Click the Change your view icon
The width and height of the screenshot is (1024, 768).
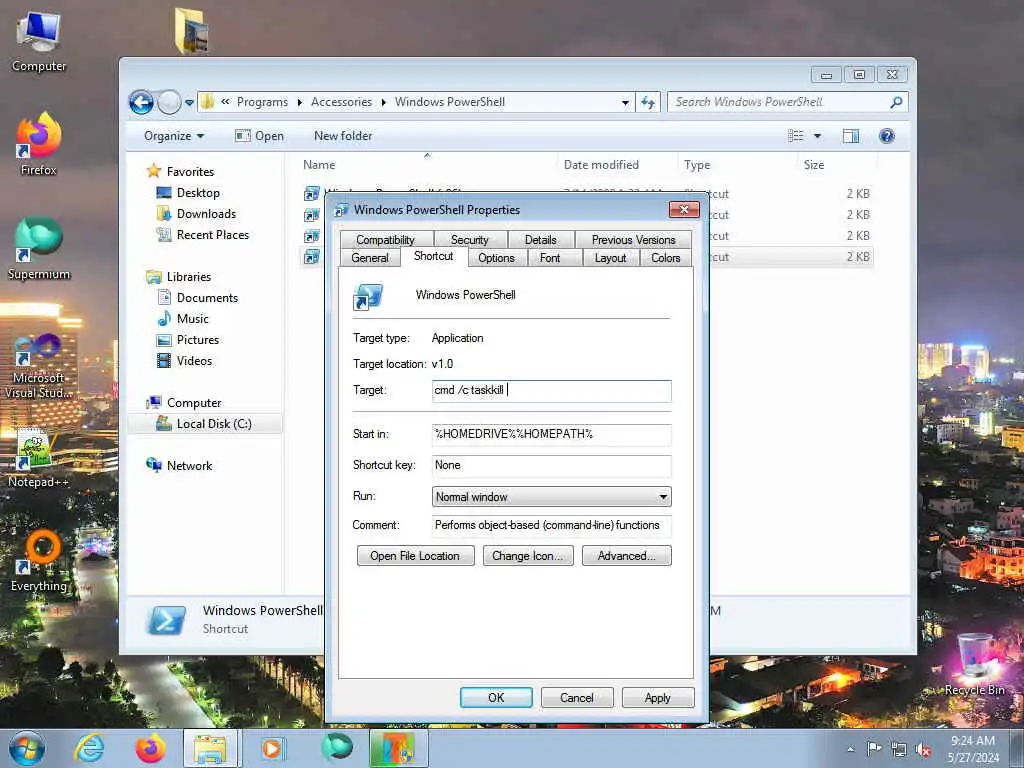coord(795,136)
